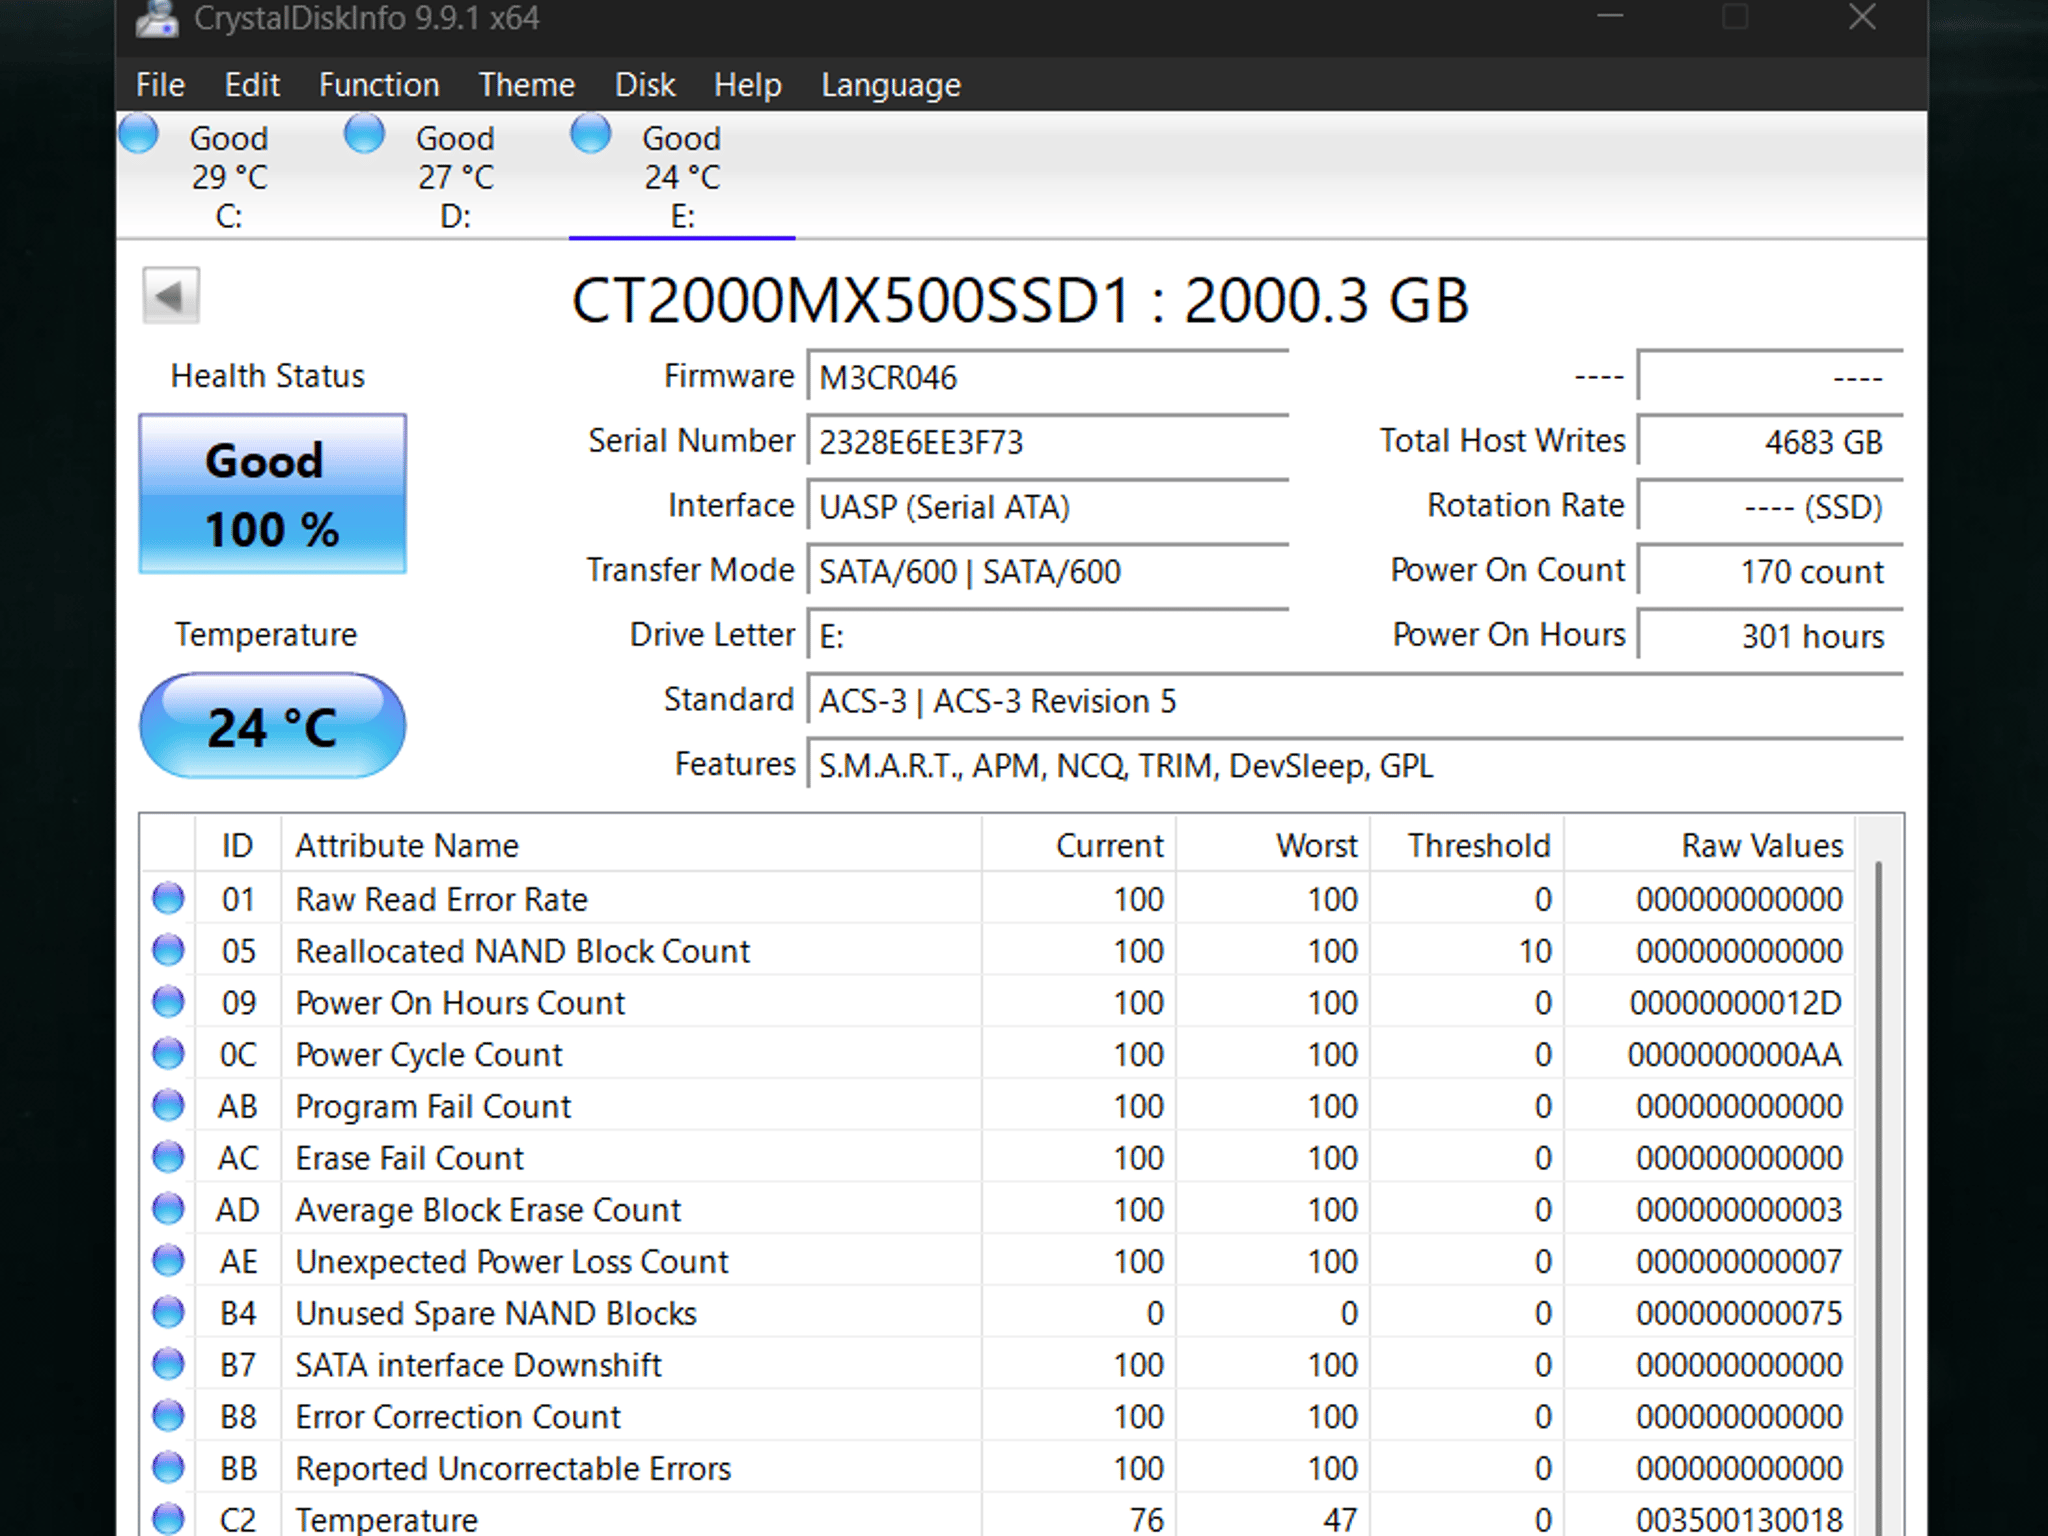
Task: Click the E: drive status orb
Action: [591, 134]
